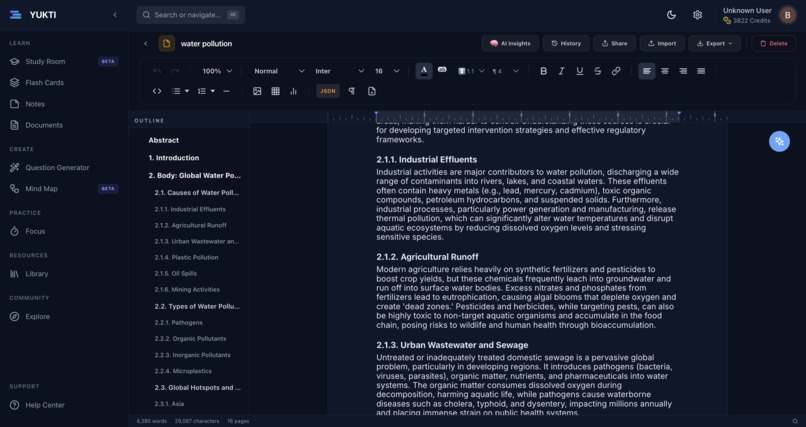This screenshot has height=427, width=806.
Task: Go to Documents in the sidebar
Action: 64,125
